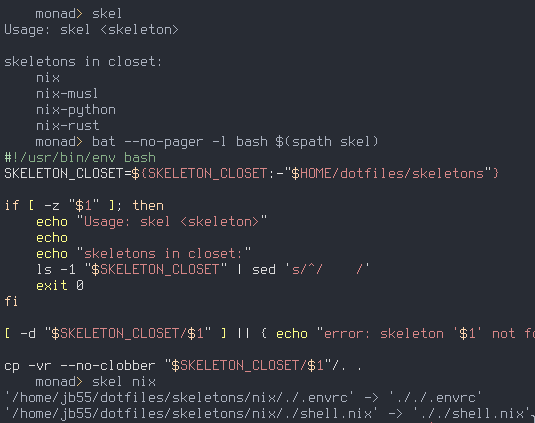The height and width of the screenshot is (423, 535).
Task: Click the 'nix-rust' skeleton entry
Action: (x=68, y=126)
